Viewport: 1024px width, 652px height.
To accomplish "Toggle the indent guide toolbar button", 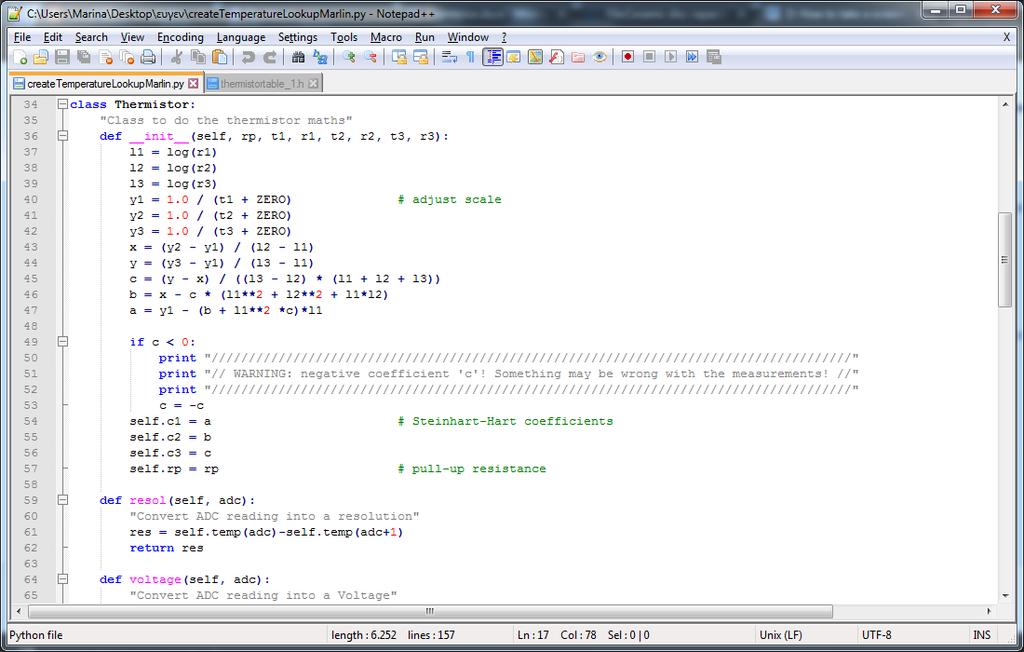I will click(x=492, y=57).
